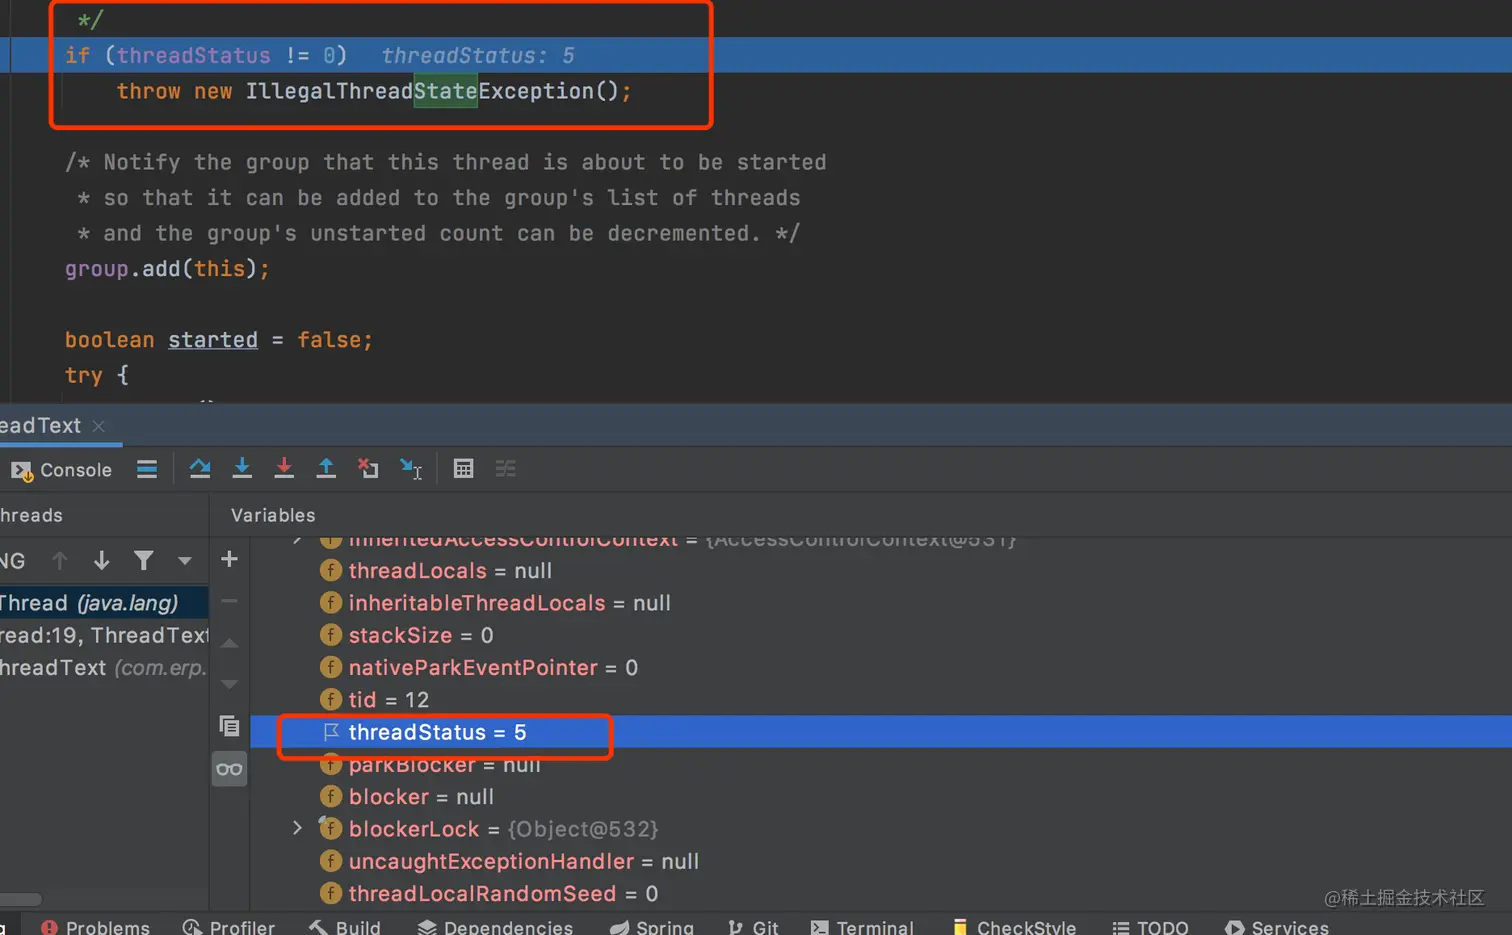This screenshot has width=1512, height=935.
Task: Click the inline hint 'threadStatus: 5'
Action: [x=478, y=56]
